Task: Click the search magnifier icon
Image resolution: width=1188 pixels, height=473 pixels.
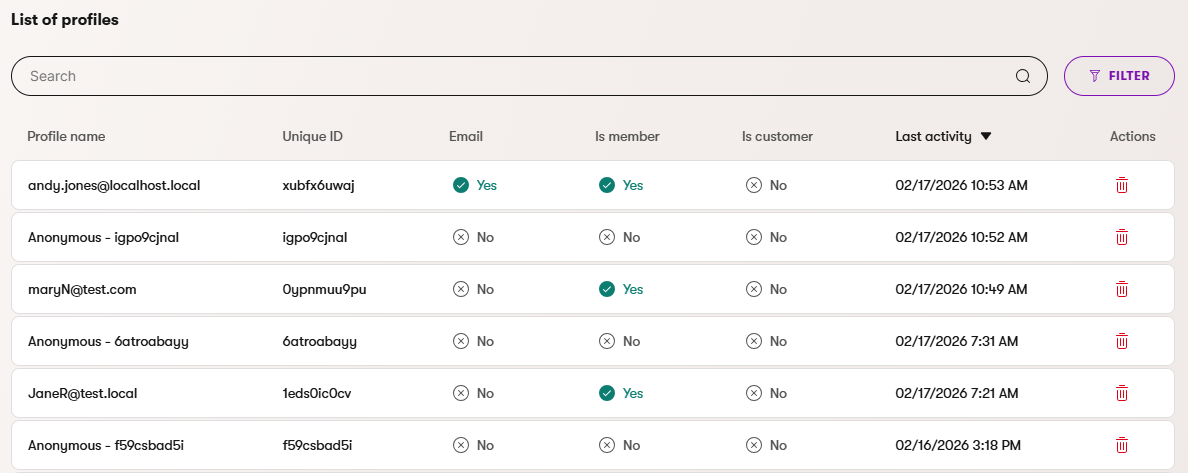Action: coord(1023,76)
